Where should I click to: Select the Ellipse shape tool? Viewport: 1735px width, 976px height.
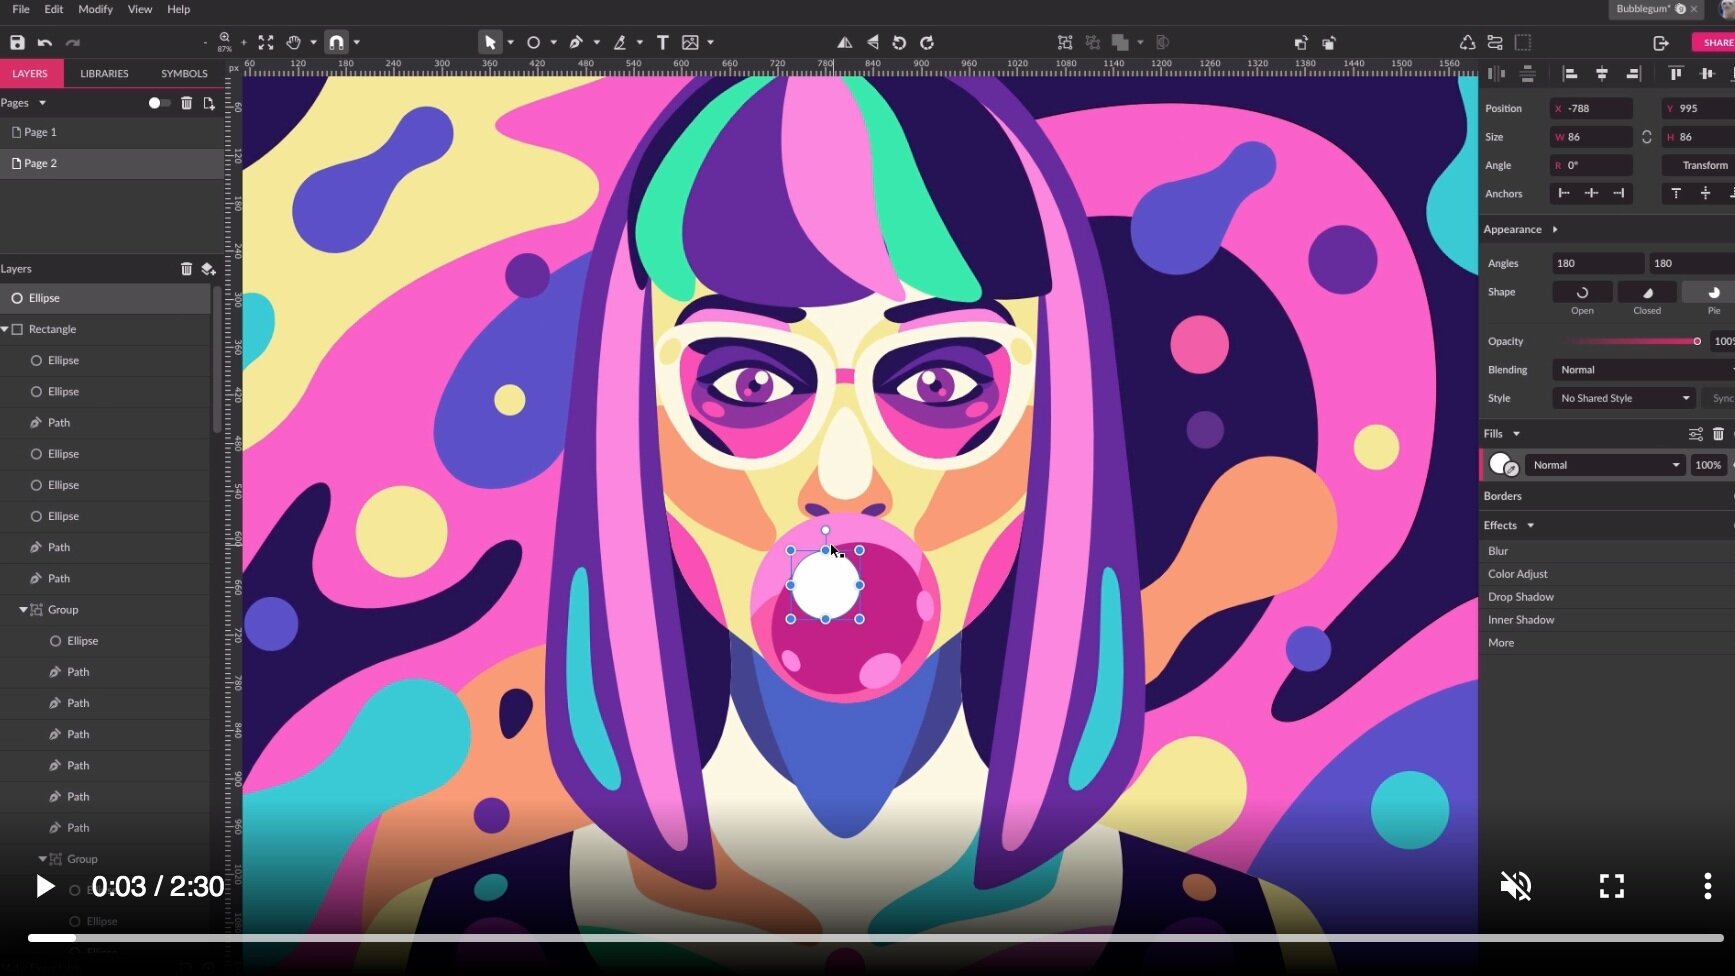pyautogui.click(x=535, y=42)
